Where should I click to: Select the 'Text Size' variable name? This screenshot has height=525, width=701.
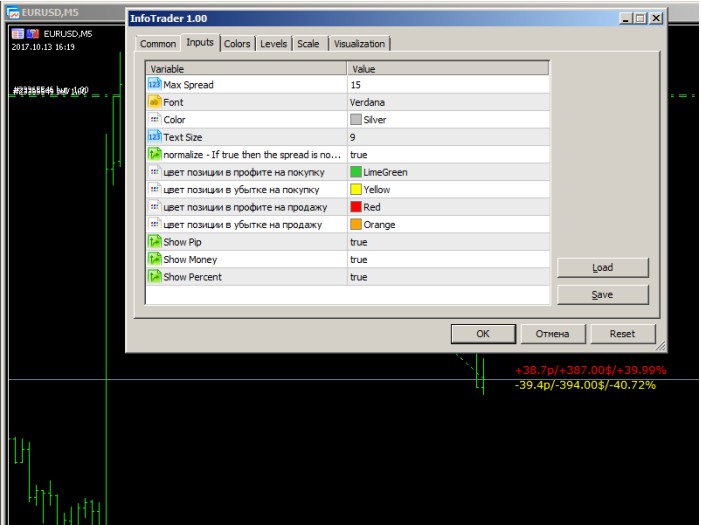[182, 137]
